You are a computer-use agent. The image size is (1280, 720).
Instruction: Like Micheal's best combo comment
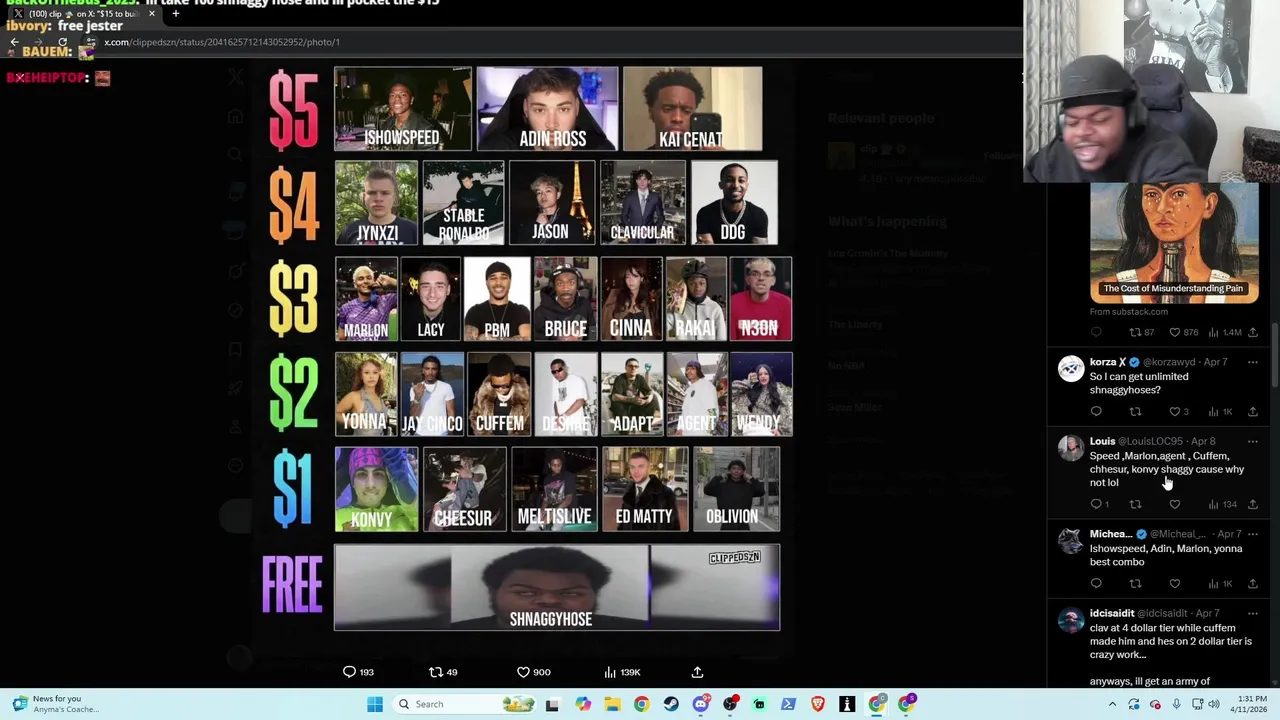click(1175, 583)
